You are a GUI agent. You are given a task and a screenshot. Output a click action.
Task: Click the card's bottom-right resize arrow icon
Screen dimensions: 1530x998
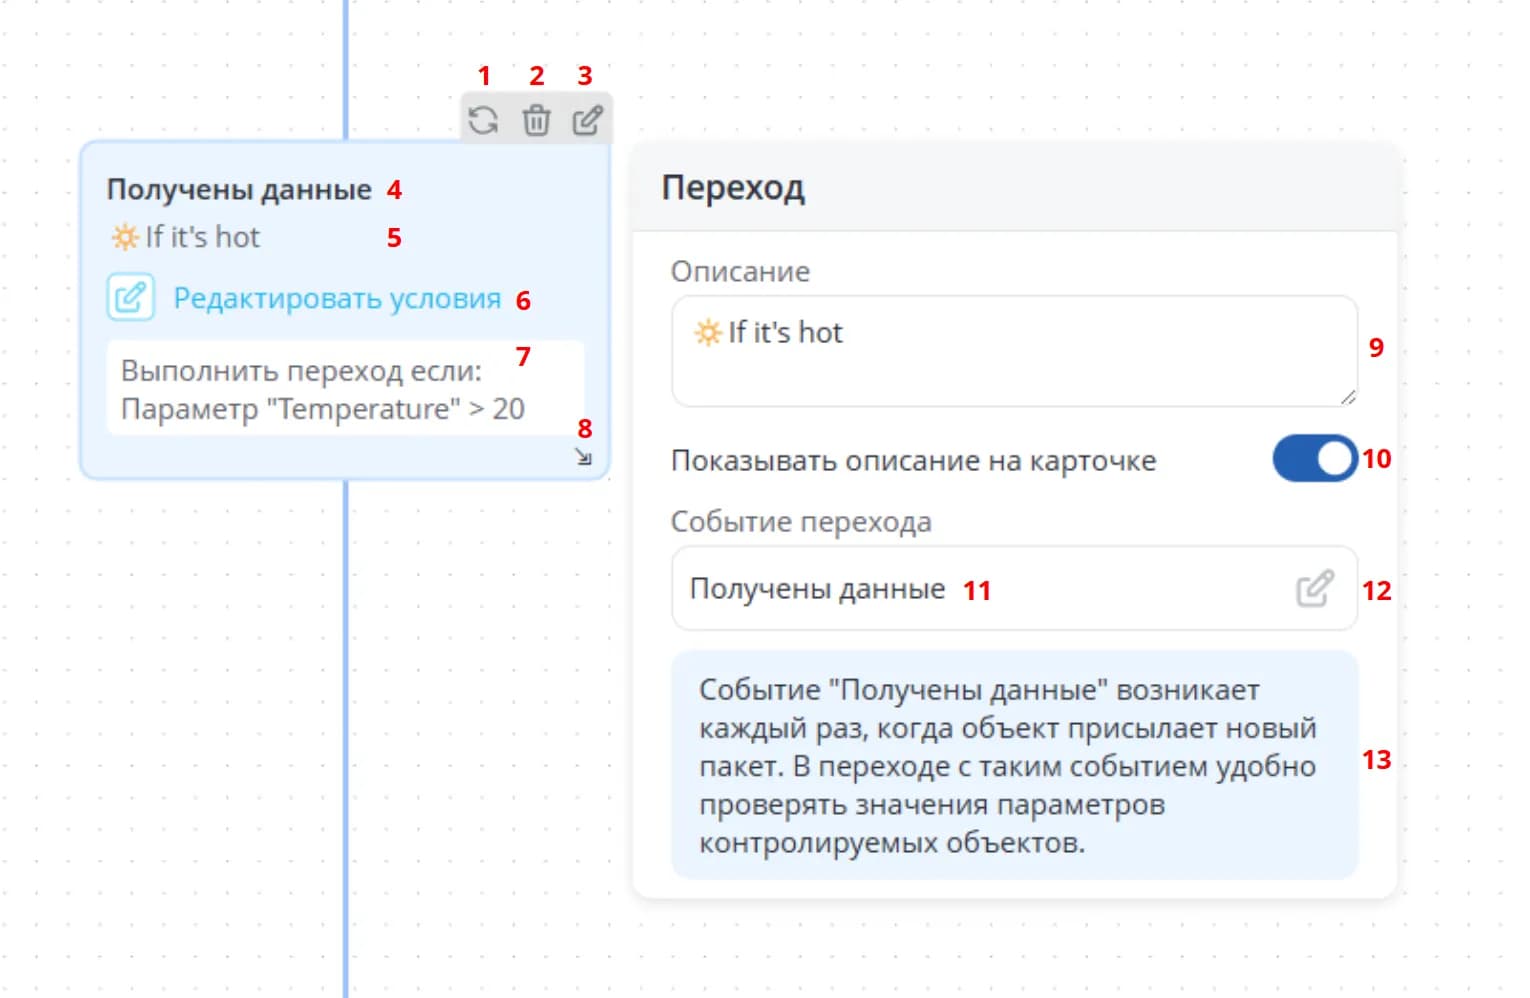coord(584,457)
